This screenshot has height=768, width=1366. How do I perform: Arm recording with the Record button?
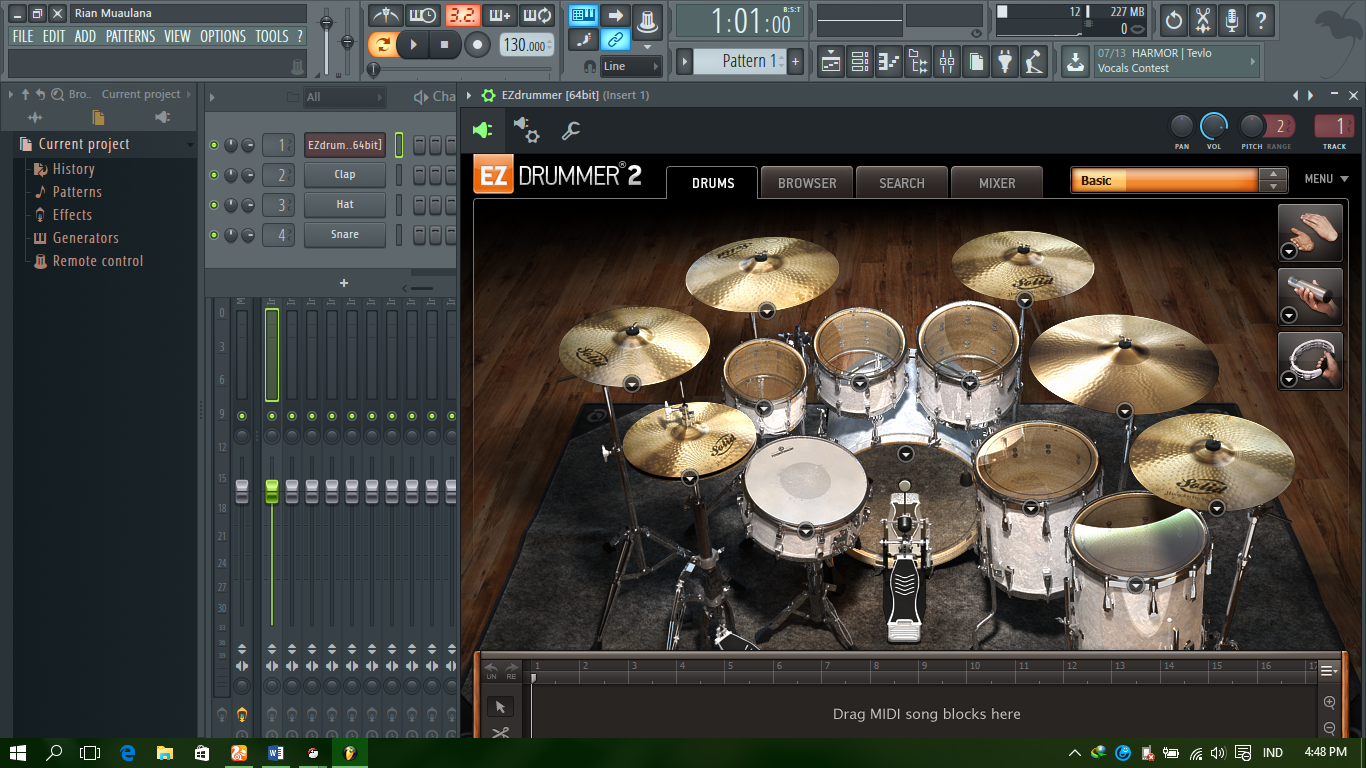478,44
